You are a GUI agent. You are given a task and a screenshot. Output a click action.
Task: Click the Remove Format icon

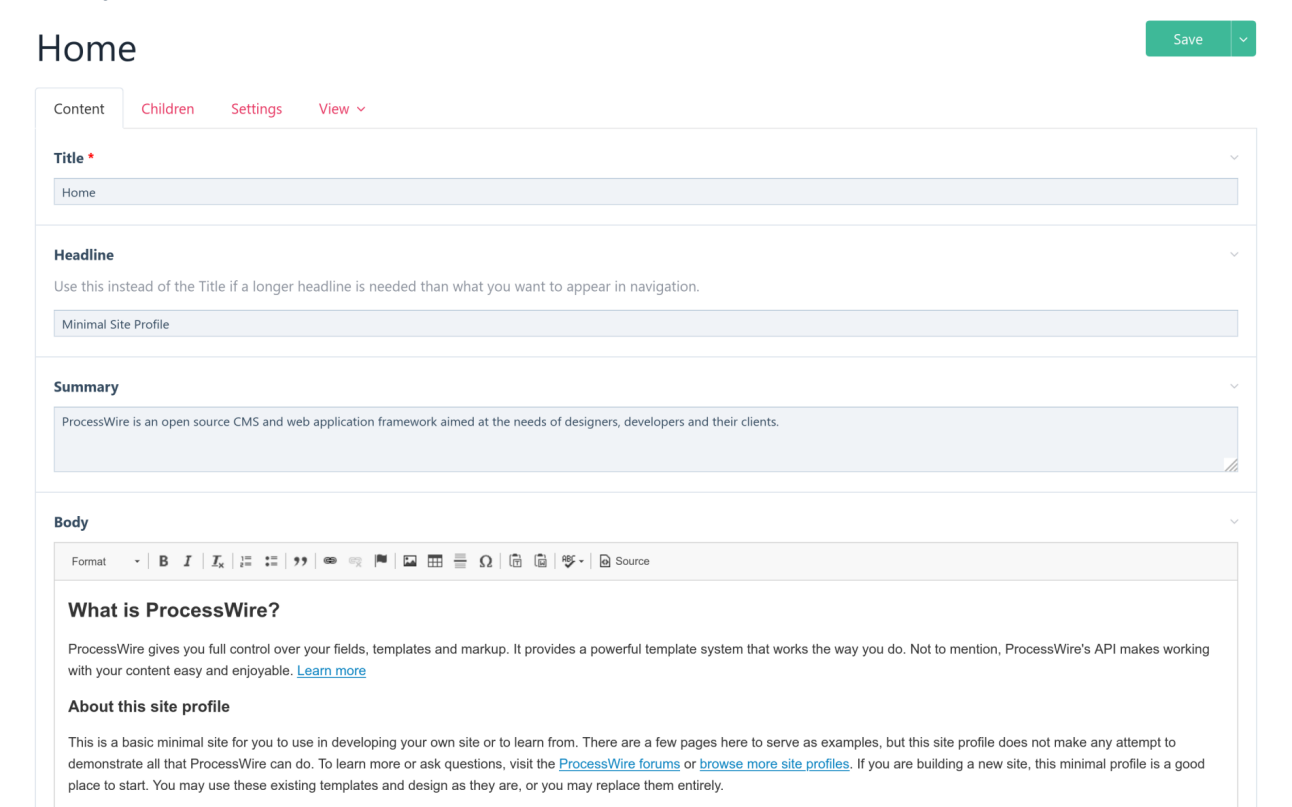217,562
